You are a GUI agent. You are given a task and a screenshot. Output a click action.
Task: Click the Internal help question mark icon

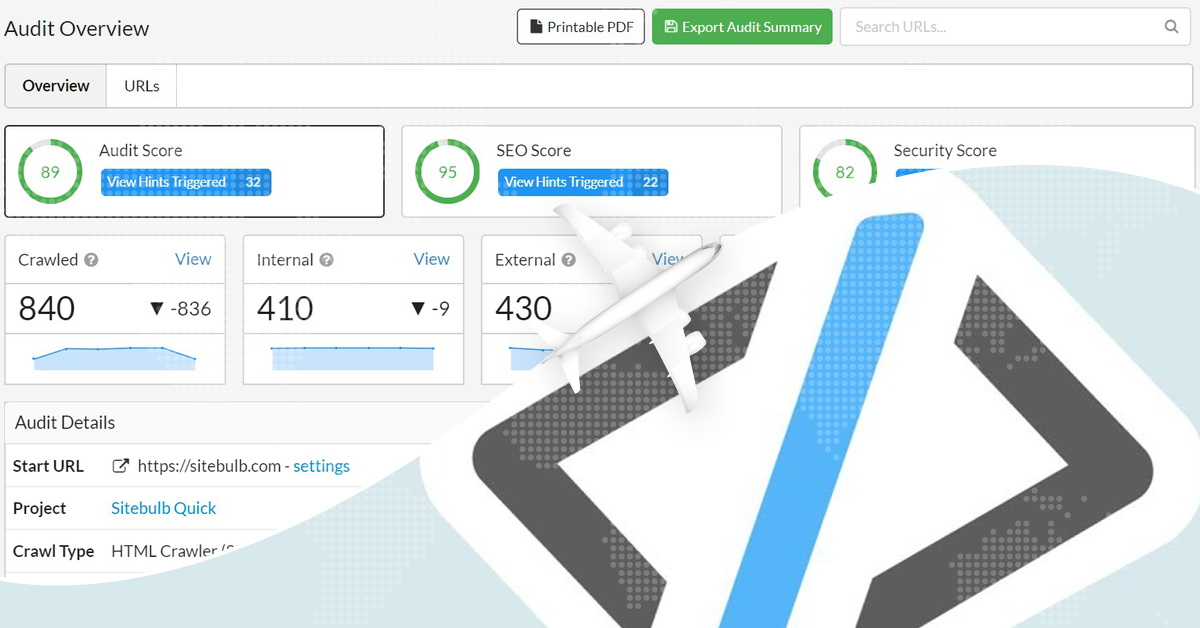[328, 259]
